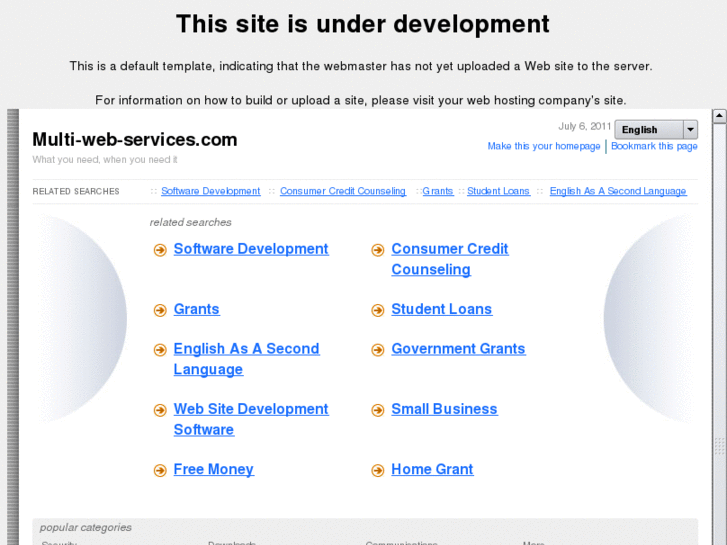Open the Small Business link
This screenshot has height=545, width=727.
(x=444, y=409)
